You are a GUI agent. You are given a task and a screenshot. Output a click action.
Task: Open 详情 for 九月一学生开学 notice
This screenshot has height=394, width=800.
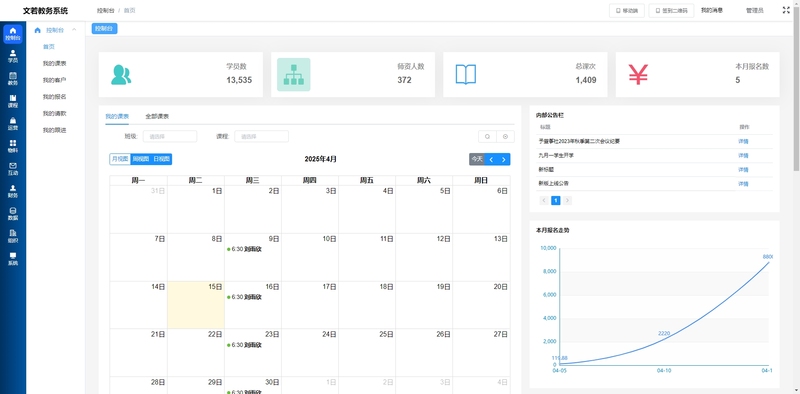pyautogui.click(x=743, y=155)
